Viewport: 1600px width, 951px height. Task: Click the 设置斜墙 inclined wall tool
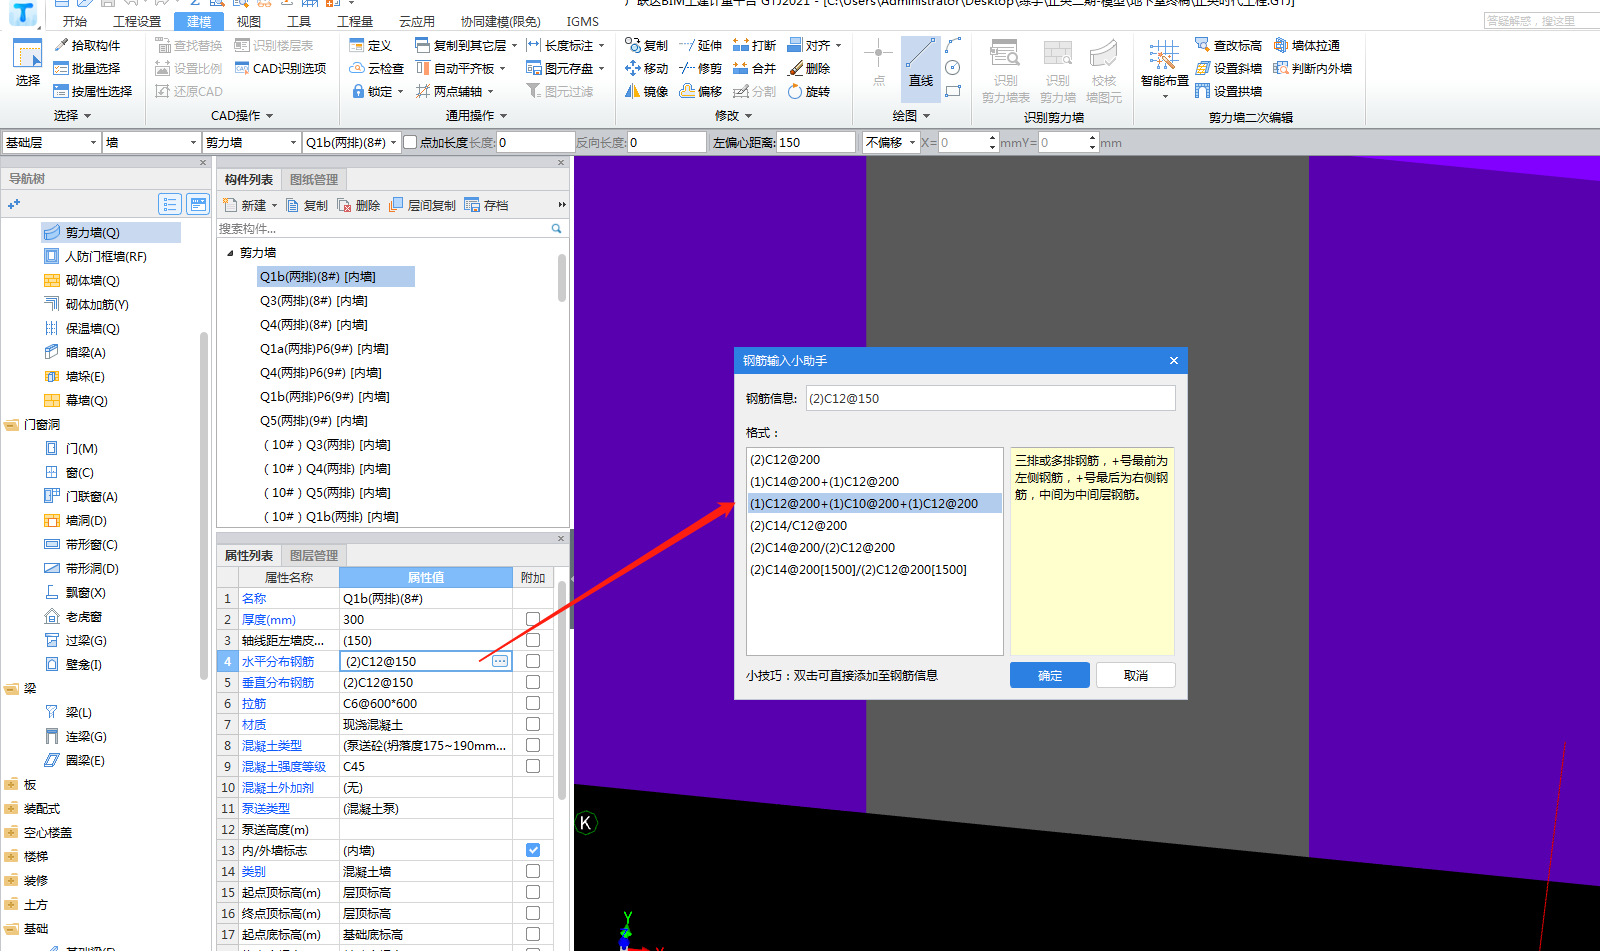(1228, 68)
